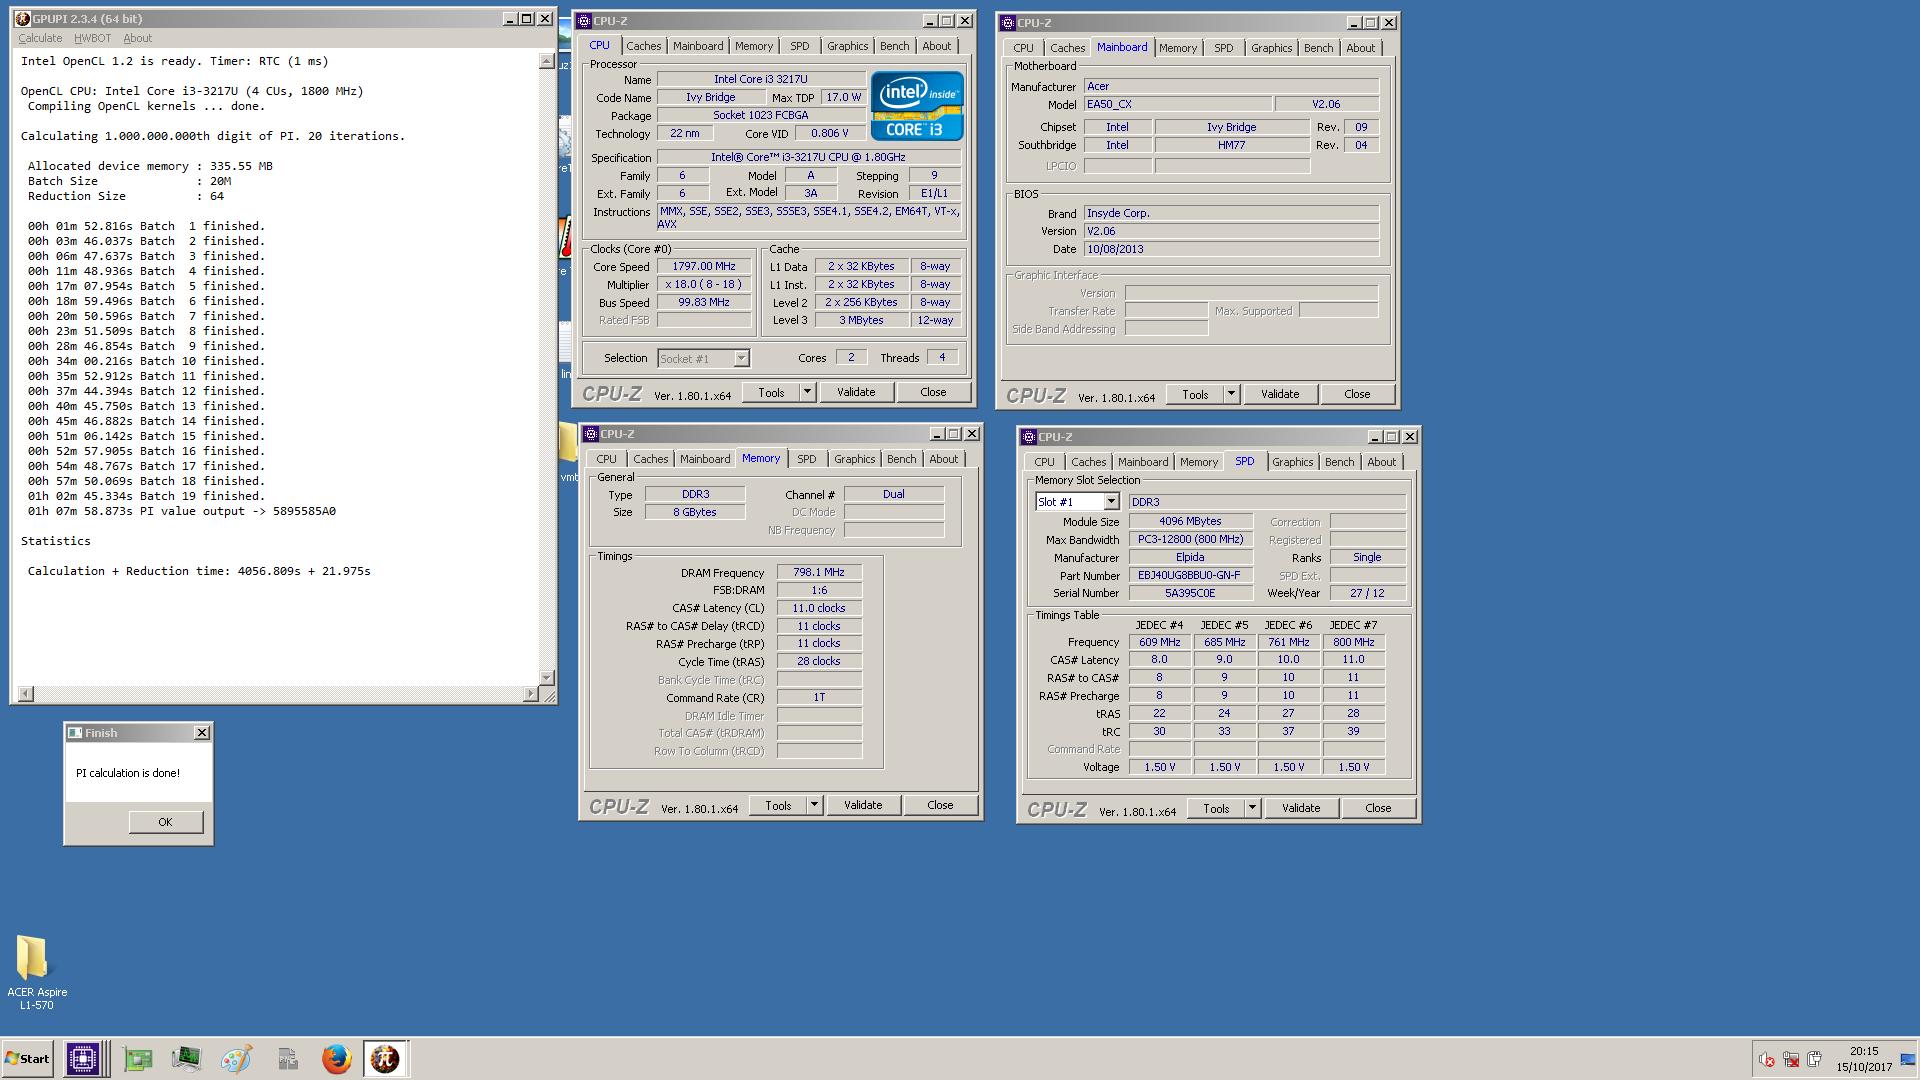Open the Calculate menu in GPUPI
The image size is (1920, 1080).
tap(40, 38)
